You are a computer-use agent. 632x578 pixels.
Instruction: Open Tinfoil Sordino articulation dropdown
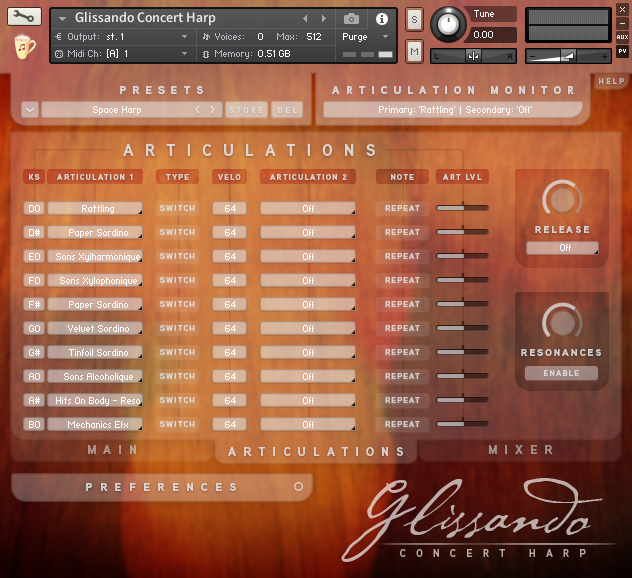coord(95,352)
